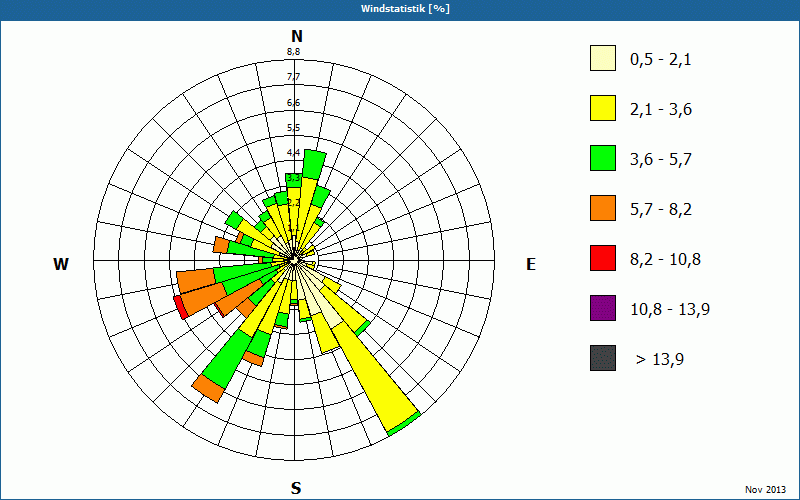Click the legend label '> 13,9'
This screenshot has height=500, width=800.
(x=660, y=360)
